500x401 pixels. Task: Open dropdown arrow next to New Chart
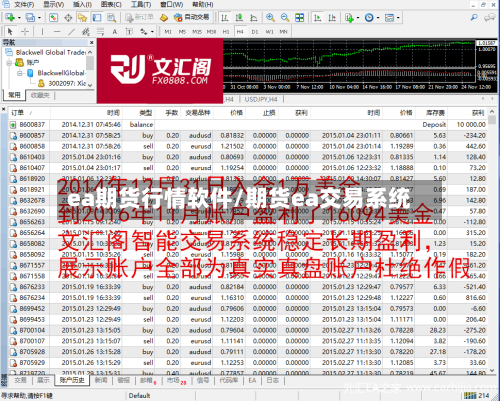click(19, 18)
